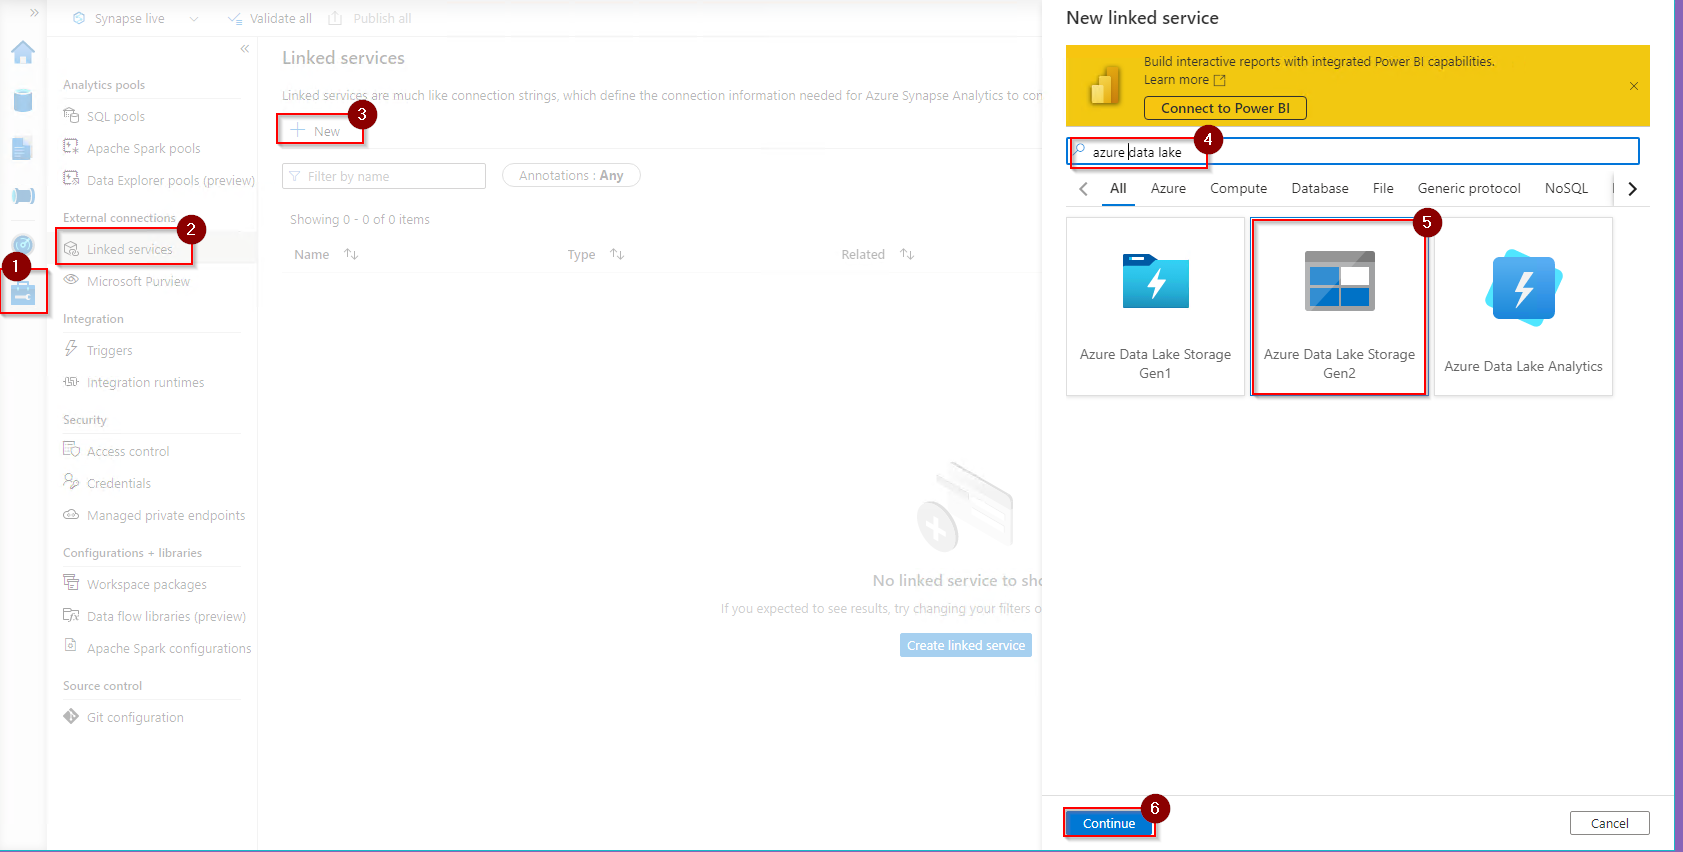Open the Manage hub toolbox icon
Image resolution: width=1683 pixels, height=852 pixels.
coord(23,293)
